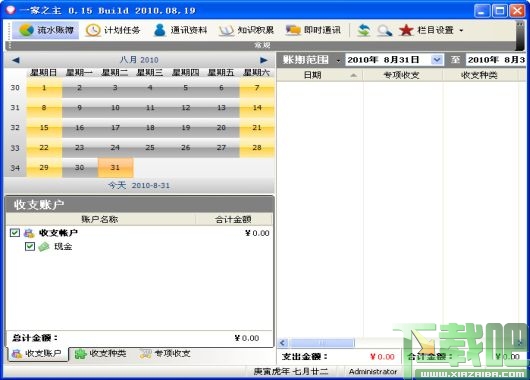
Task: Switch to the 专项收支 tab
Action: pyautogui.click(x=165, y=354)
